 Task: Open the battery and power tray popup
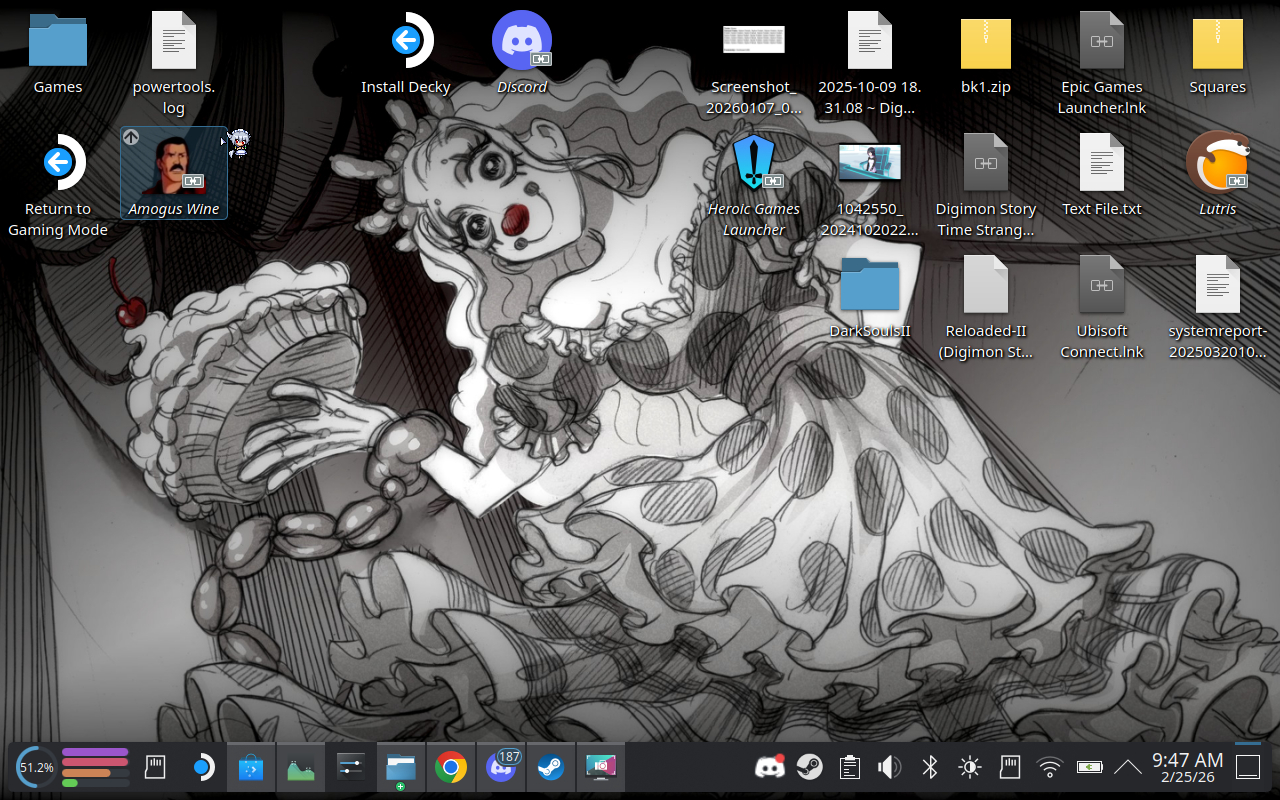[x=1089, y=767]
